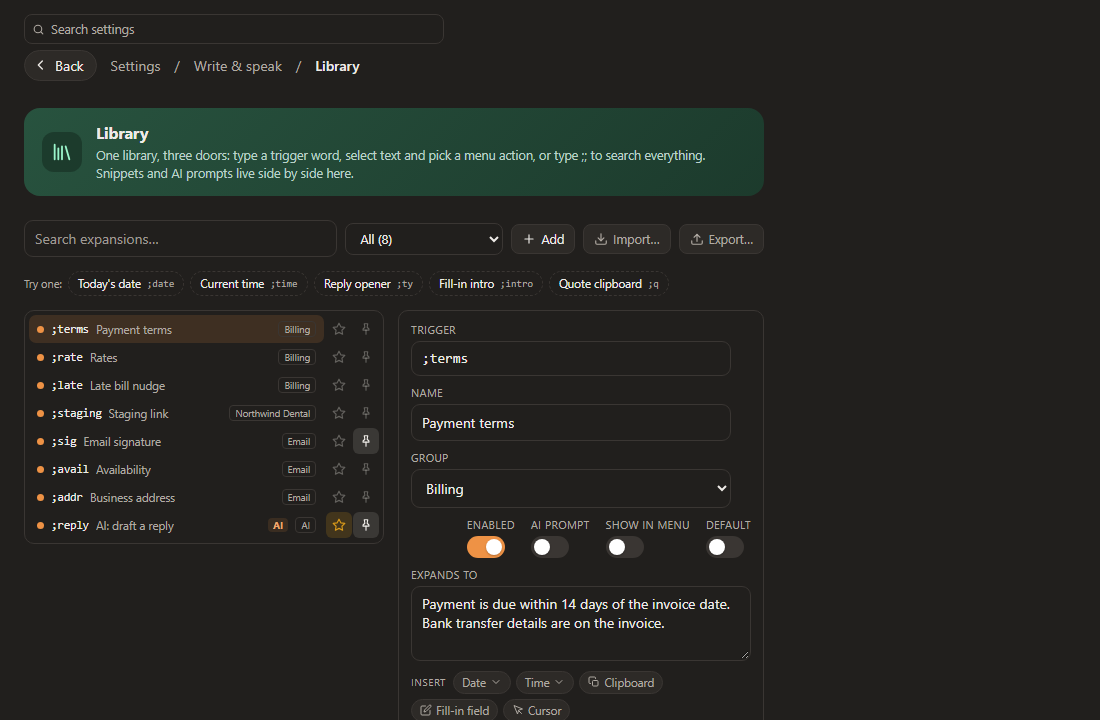Go to Write & speak breadcrumb
The width and height of the screenshot is (1100, 720).
(238, 66)
